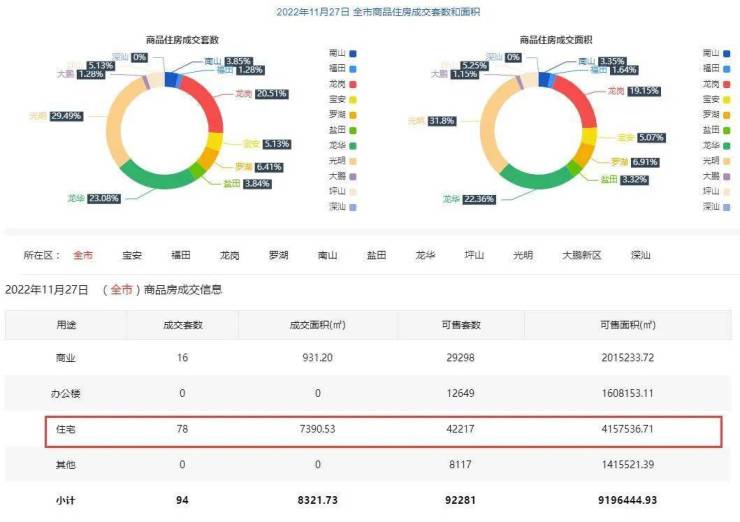Toggle 龙岗 legend swatch in right chart

tap(727, 84)
